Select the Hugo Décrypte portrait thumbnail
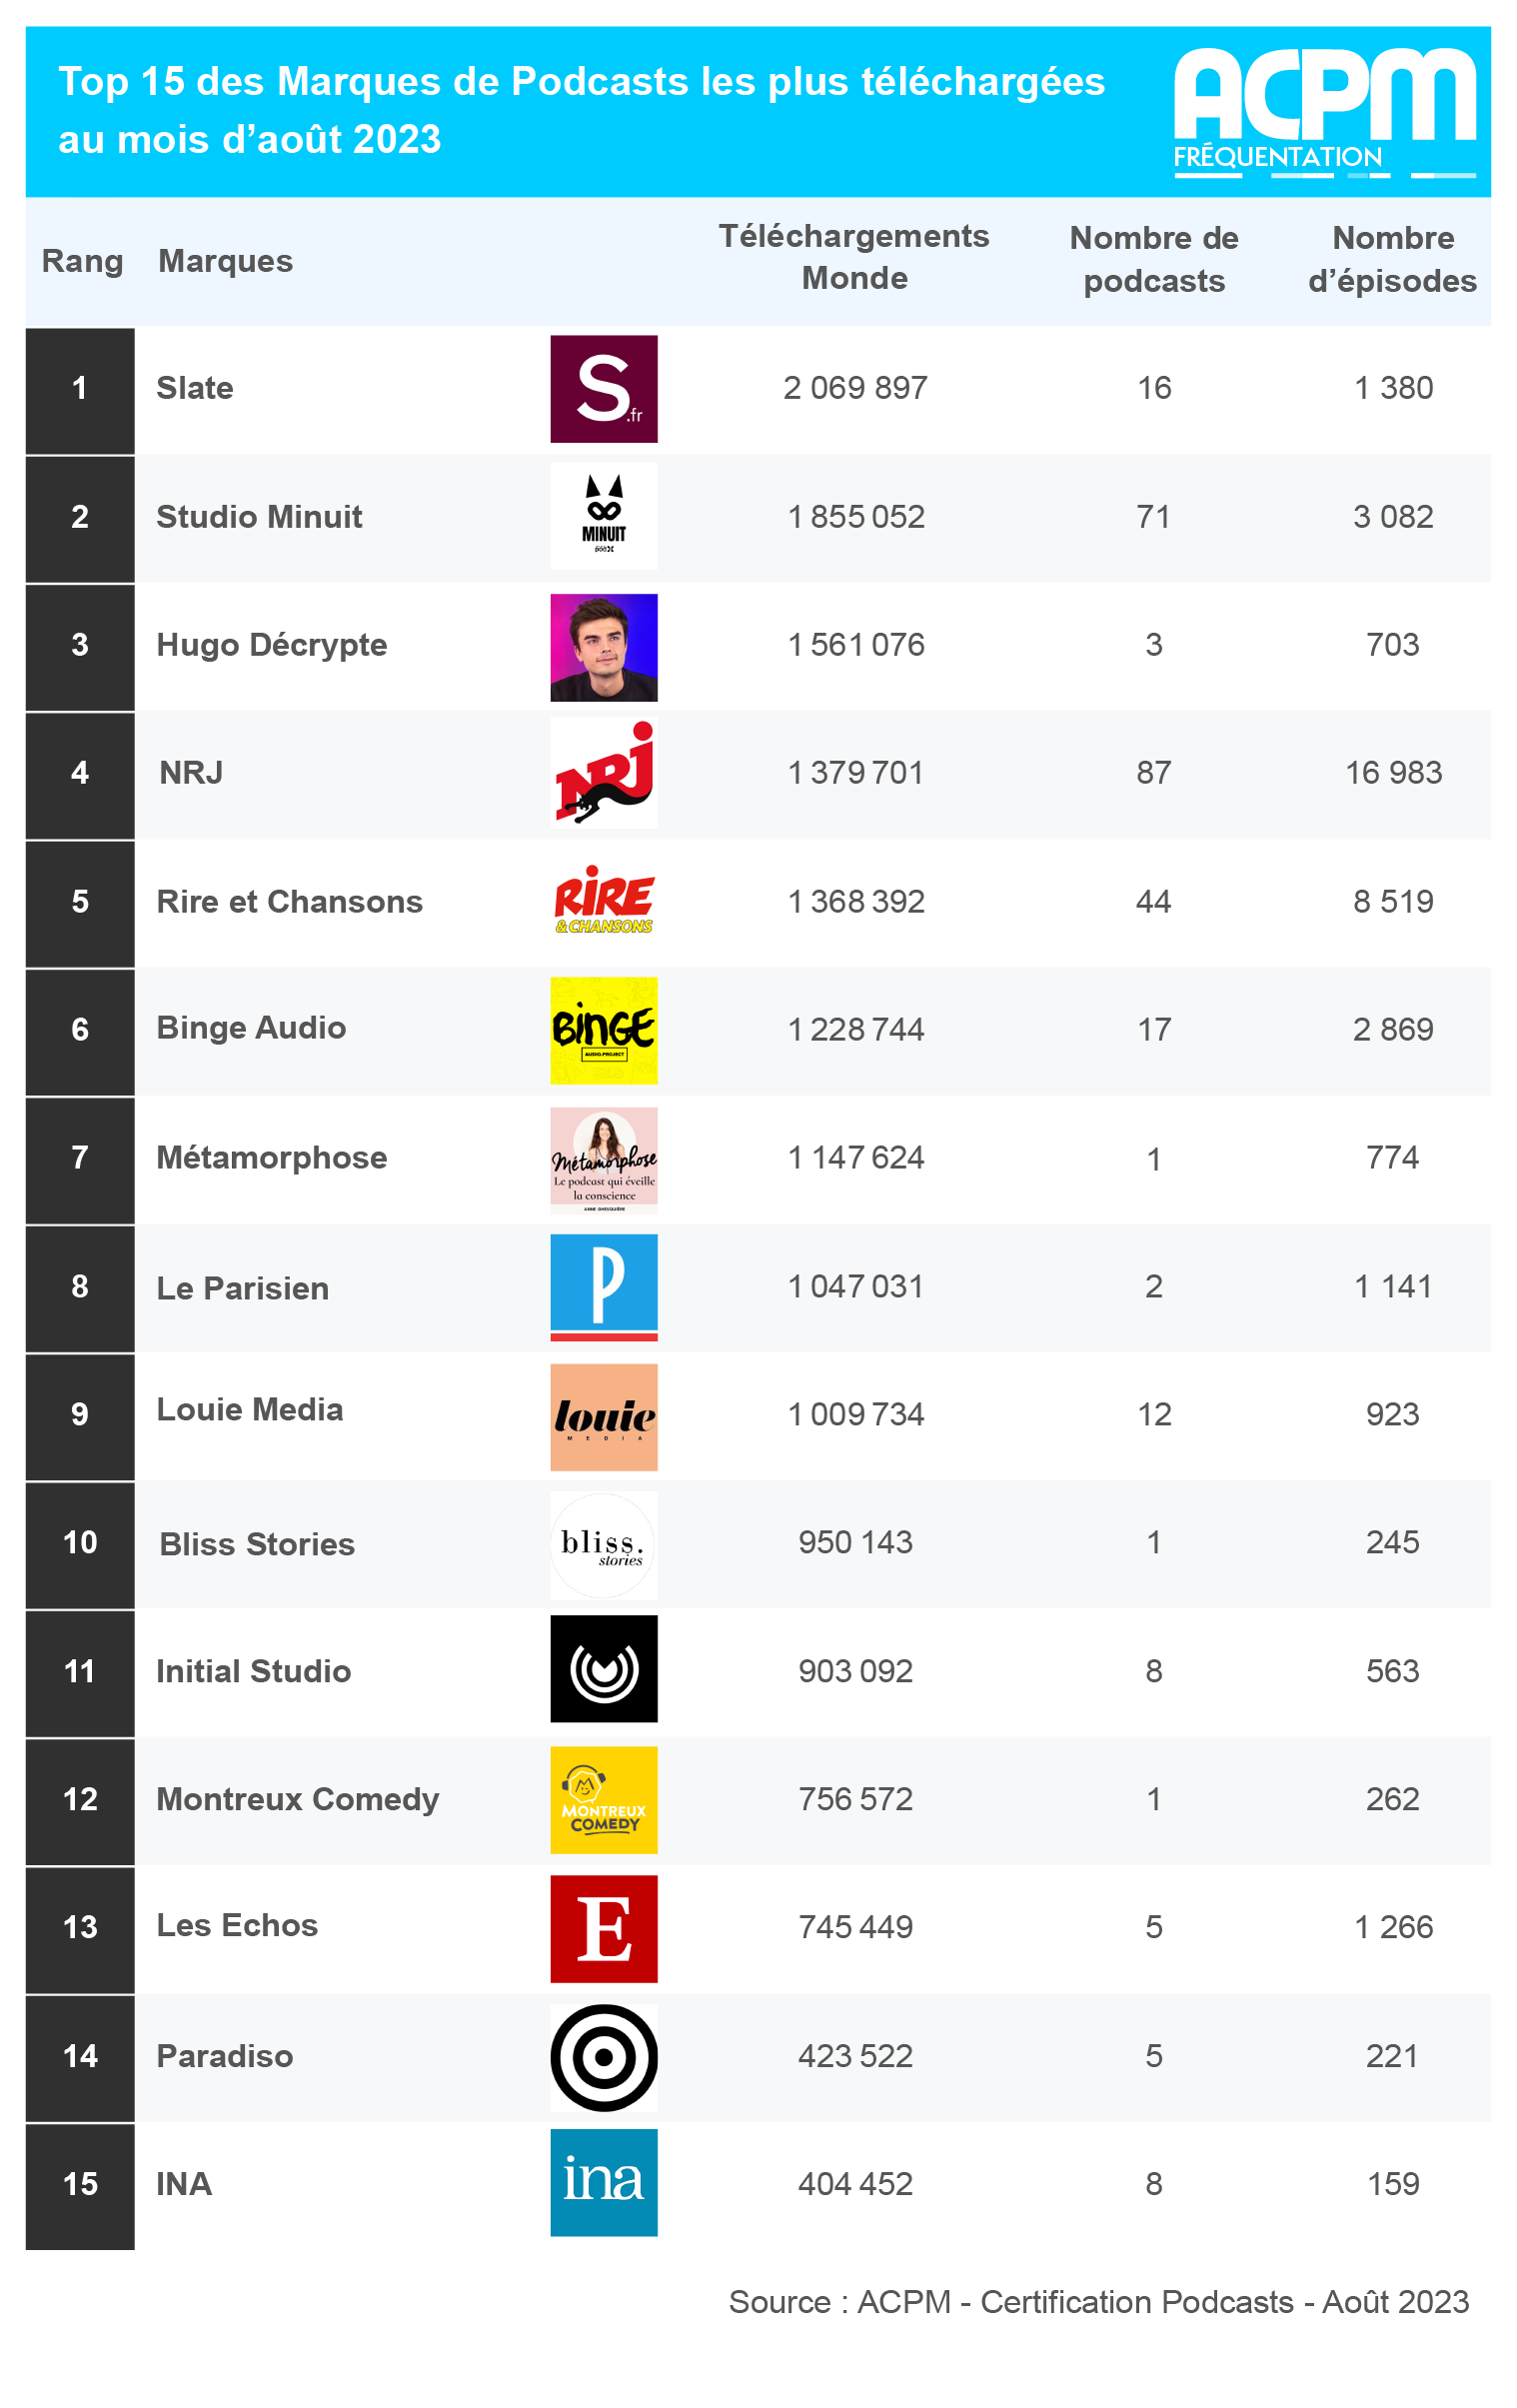The image size is (1517, 2408). coord(603,646)
